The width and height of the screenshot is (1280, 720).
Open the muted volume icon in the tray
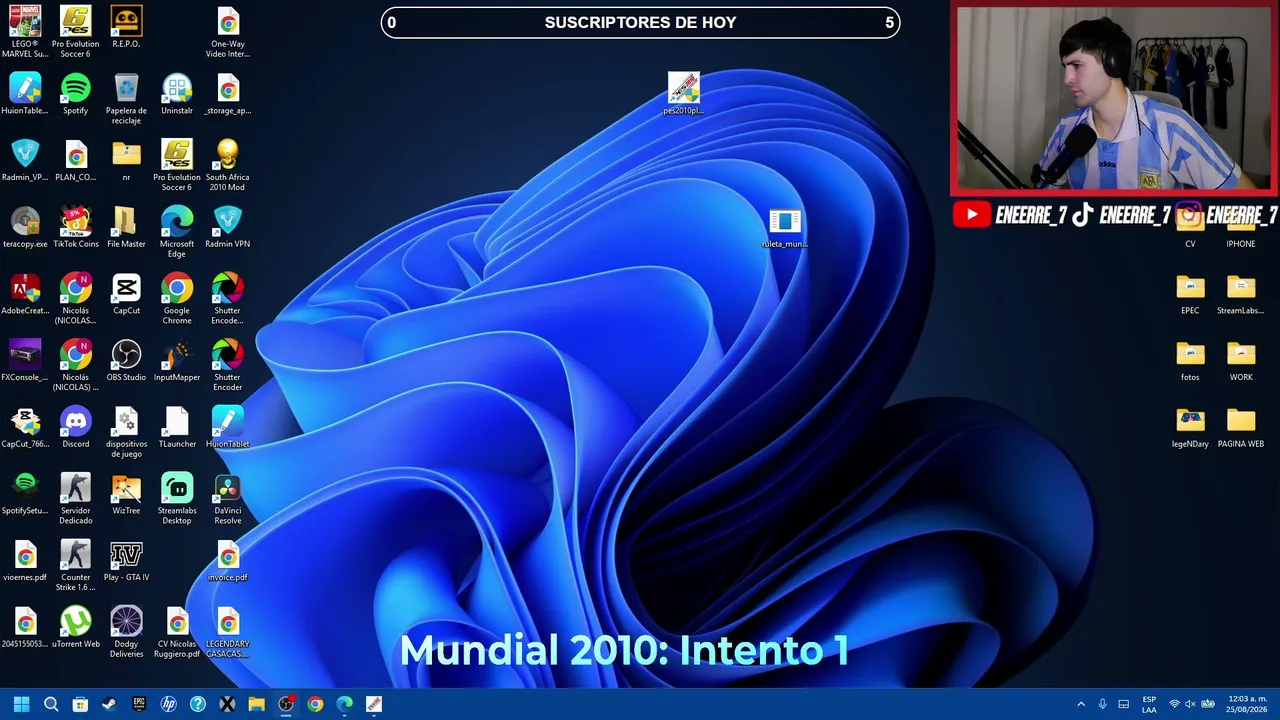click(x=1190, y=704)
